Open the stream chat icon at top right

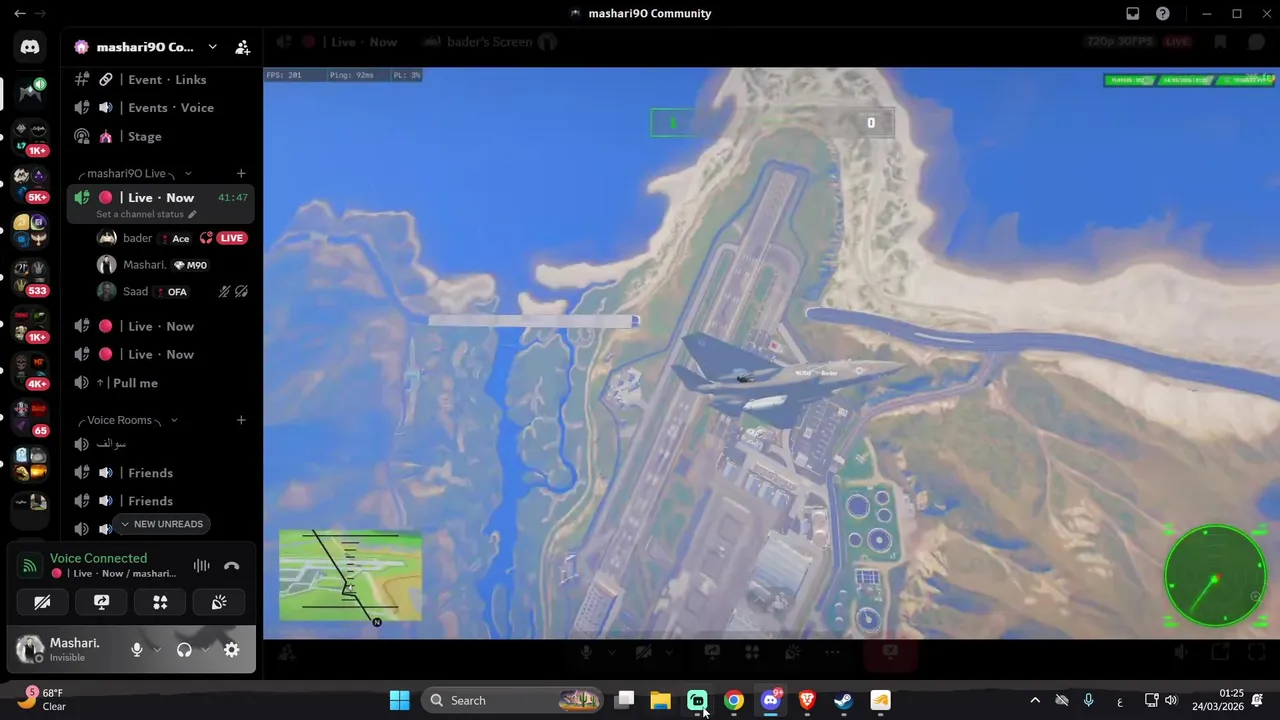[1257, 42]
